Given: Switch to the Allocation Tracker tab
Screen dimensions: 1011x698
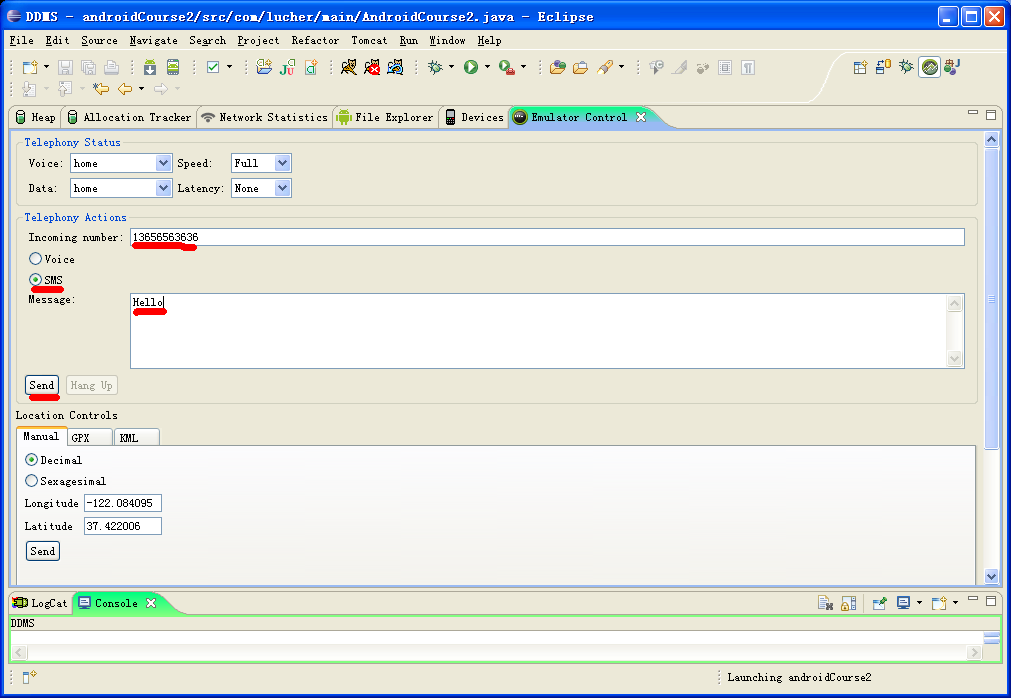Looking at the screenshot, I should pyautogui.click(x=129, y=117).
